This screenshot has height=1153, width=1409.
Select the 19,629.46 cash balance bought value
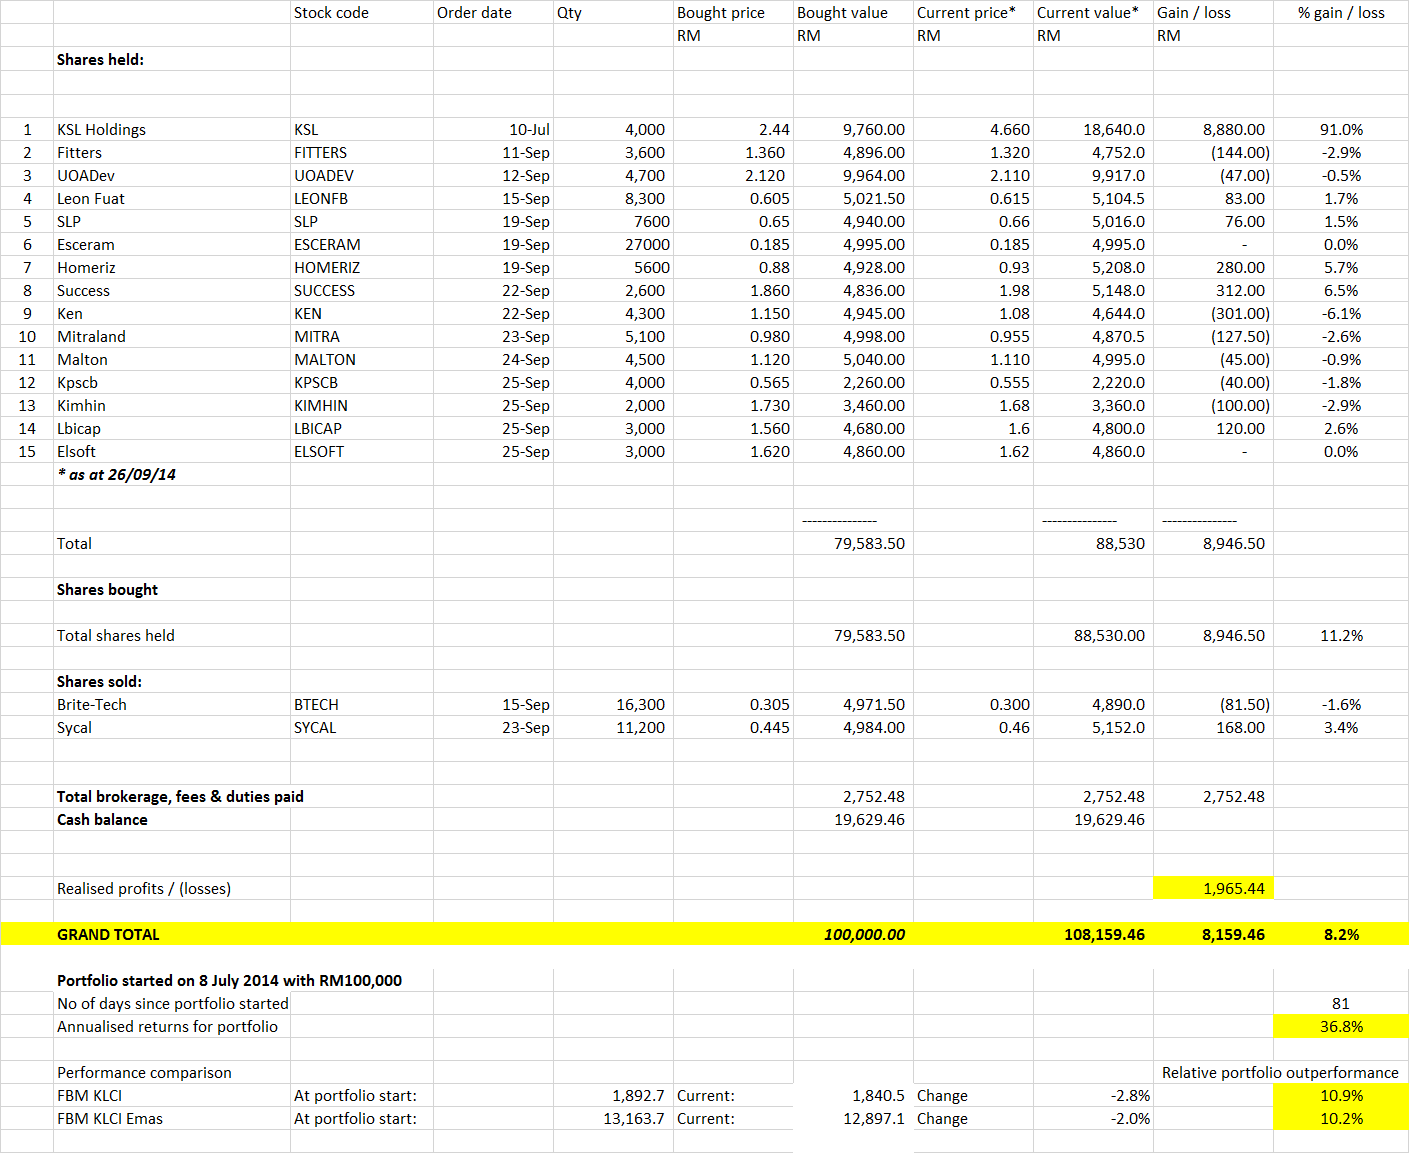(x=853, y=819)
